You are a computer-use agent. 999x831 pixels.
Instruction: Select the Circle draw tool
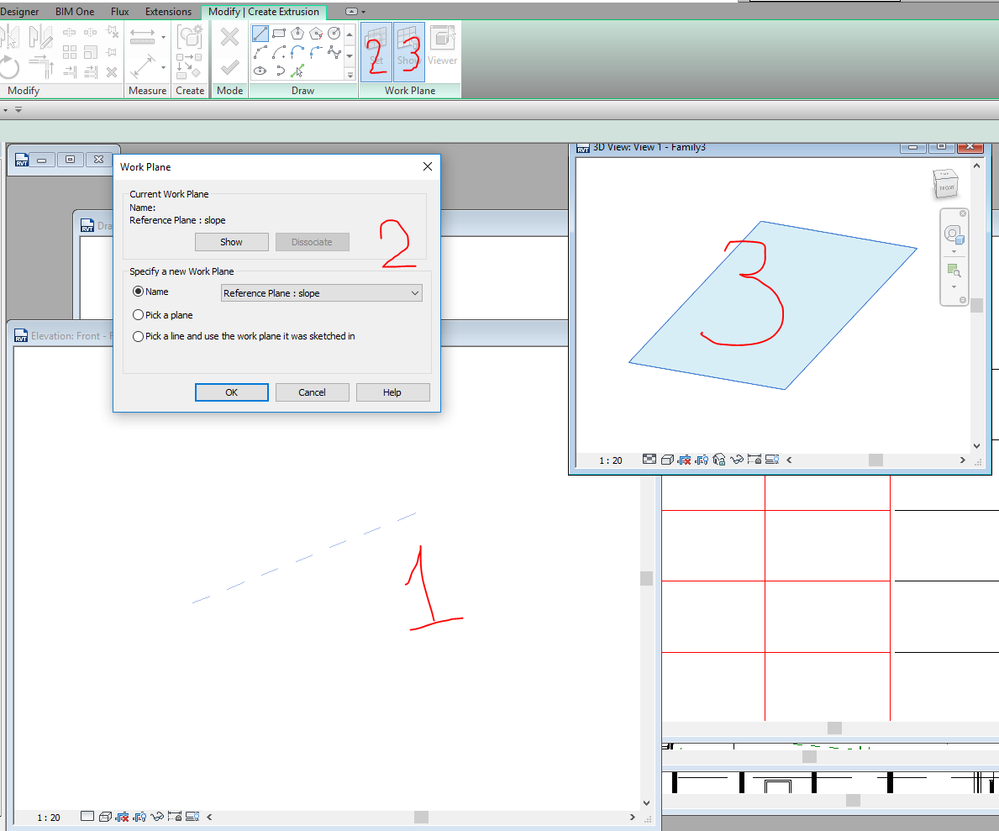(x=334, y=33)
